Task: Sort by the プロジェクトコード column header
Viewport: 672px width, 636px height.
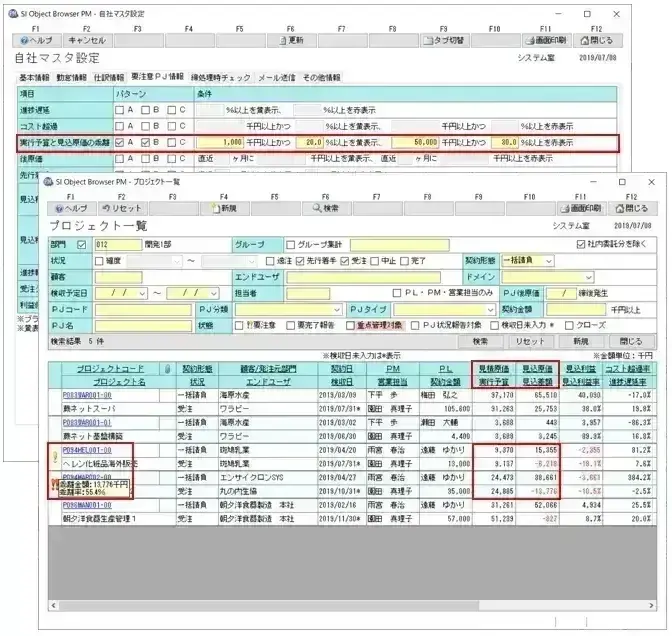Action: coord(111,369)
